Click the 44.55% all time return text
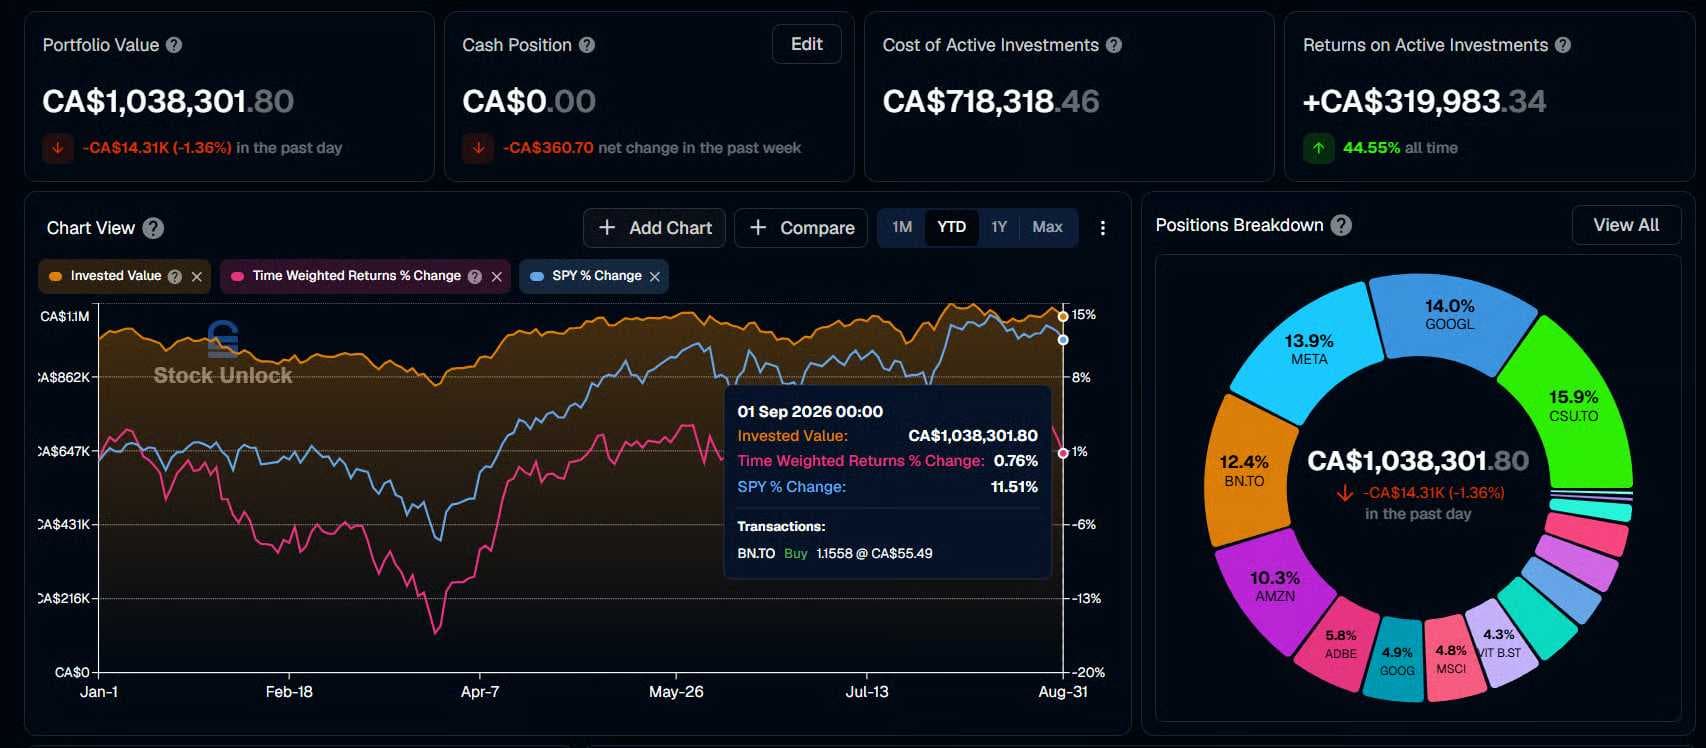Image resolution: width=1706 pixels, height=748 pixels. pyautogui.click(x=1400, y=148)
